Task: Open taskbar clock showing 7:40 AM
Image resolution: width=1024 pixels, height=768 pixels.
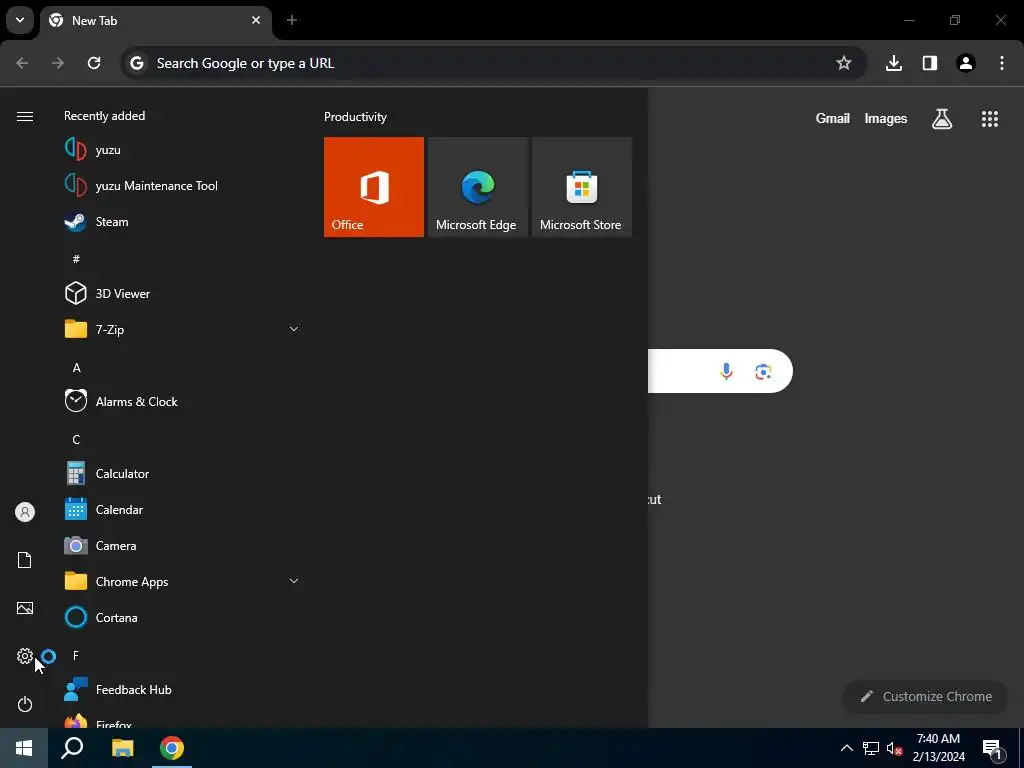Action: point(938,748)
